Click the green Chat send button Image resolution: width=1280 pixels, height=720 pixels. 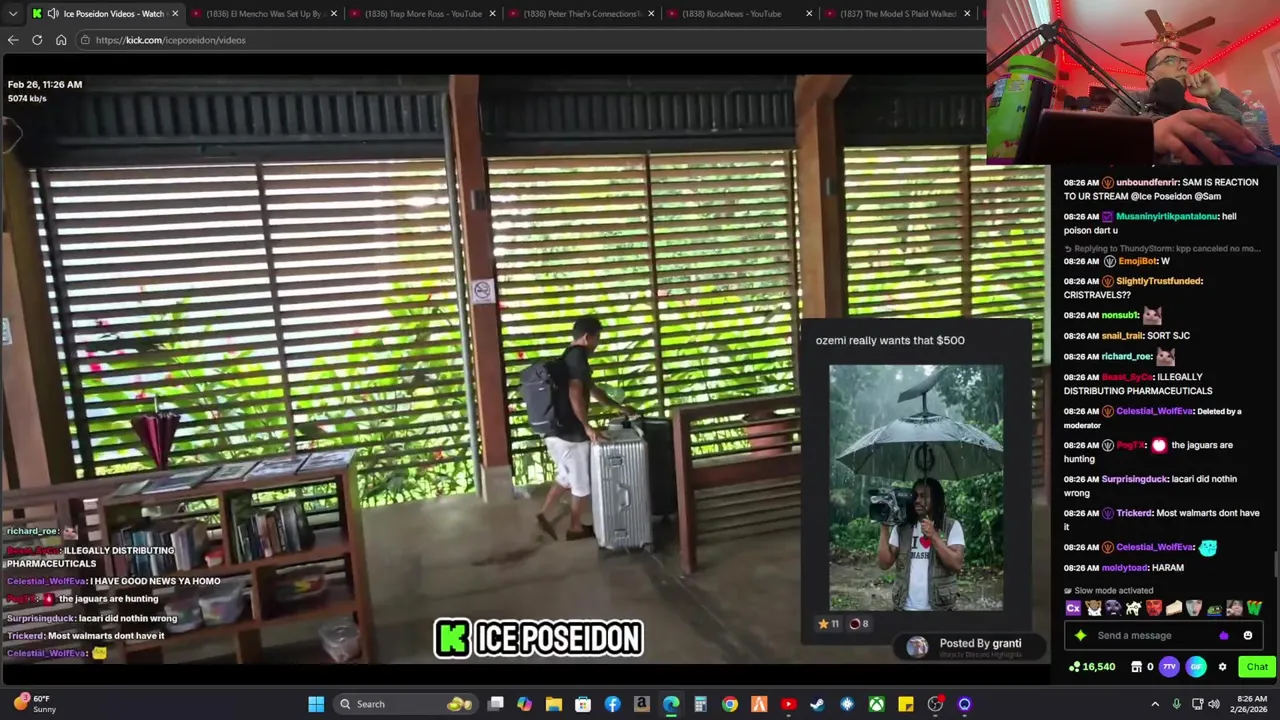(x=1257, y=667)
